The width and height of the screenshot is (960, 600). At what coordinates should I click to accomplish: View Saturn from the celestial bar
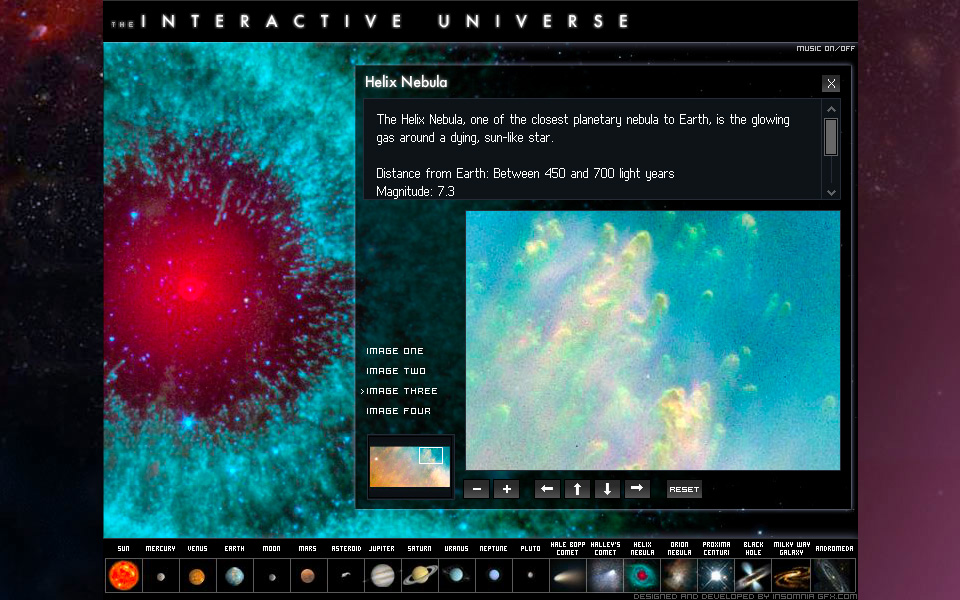pos(420,575)
